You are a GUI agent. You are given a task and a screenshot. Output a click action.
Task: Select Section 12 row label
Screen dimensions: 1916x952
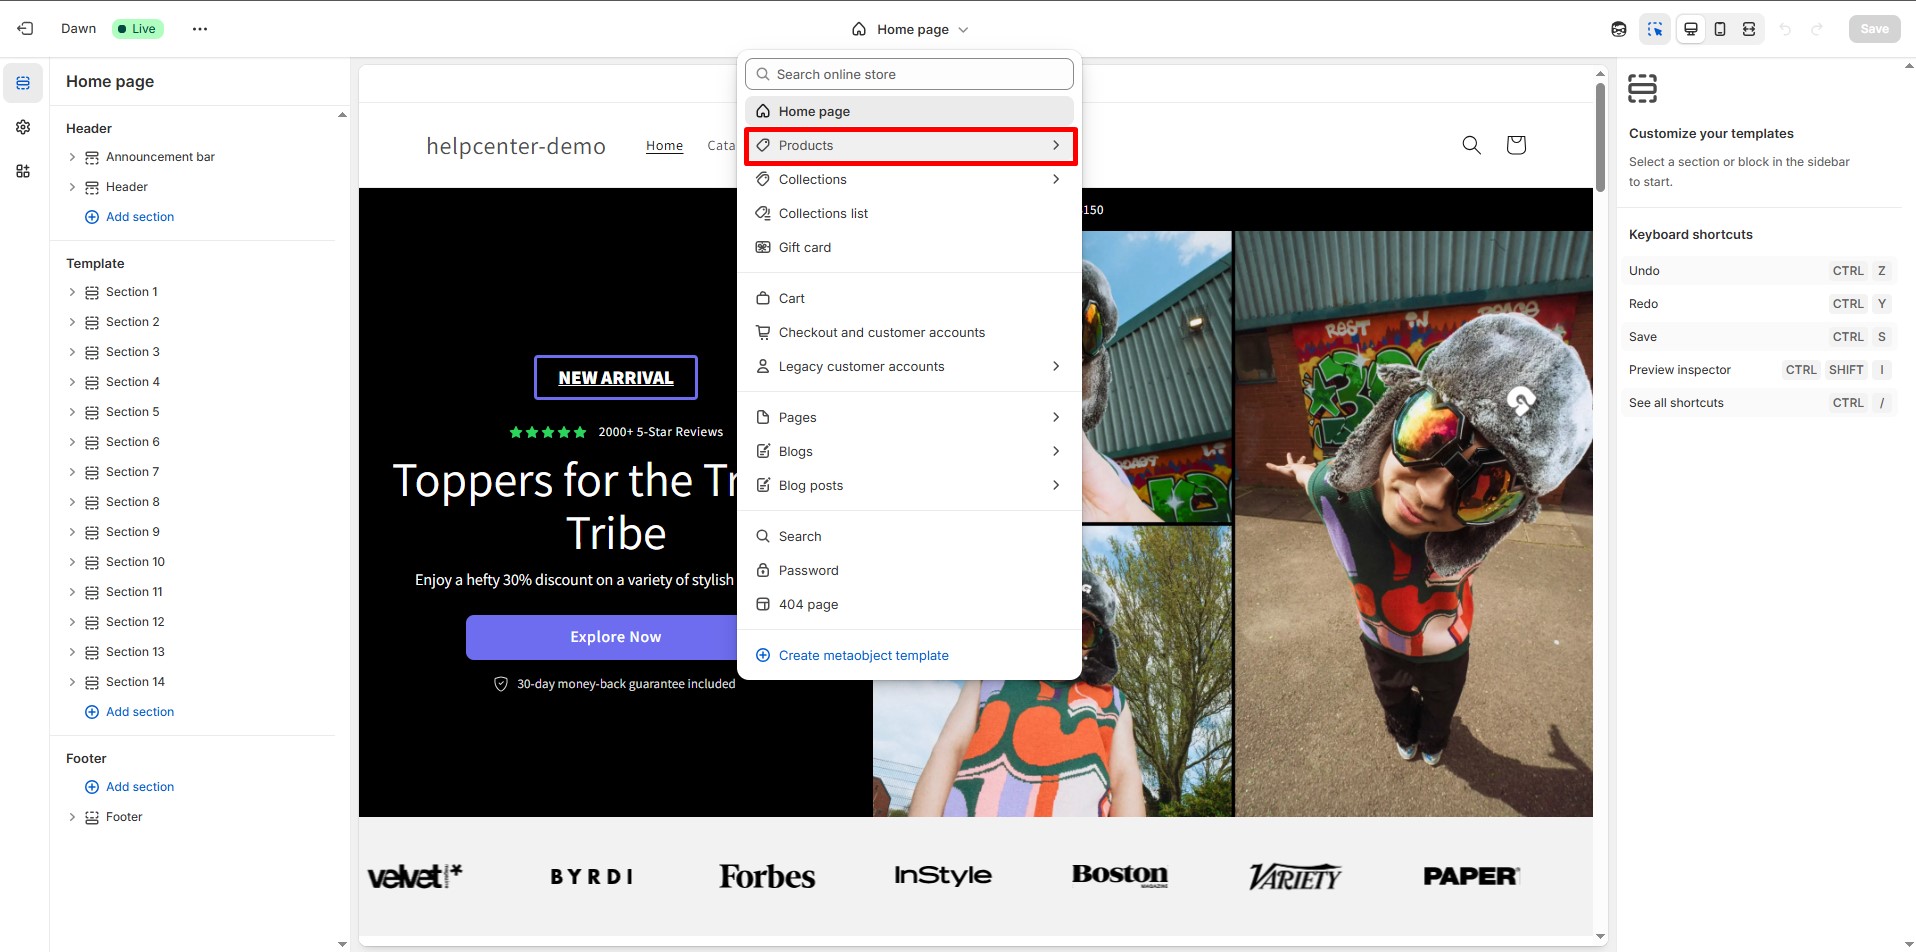click(135, 622)
